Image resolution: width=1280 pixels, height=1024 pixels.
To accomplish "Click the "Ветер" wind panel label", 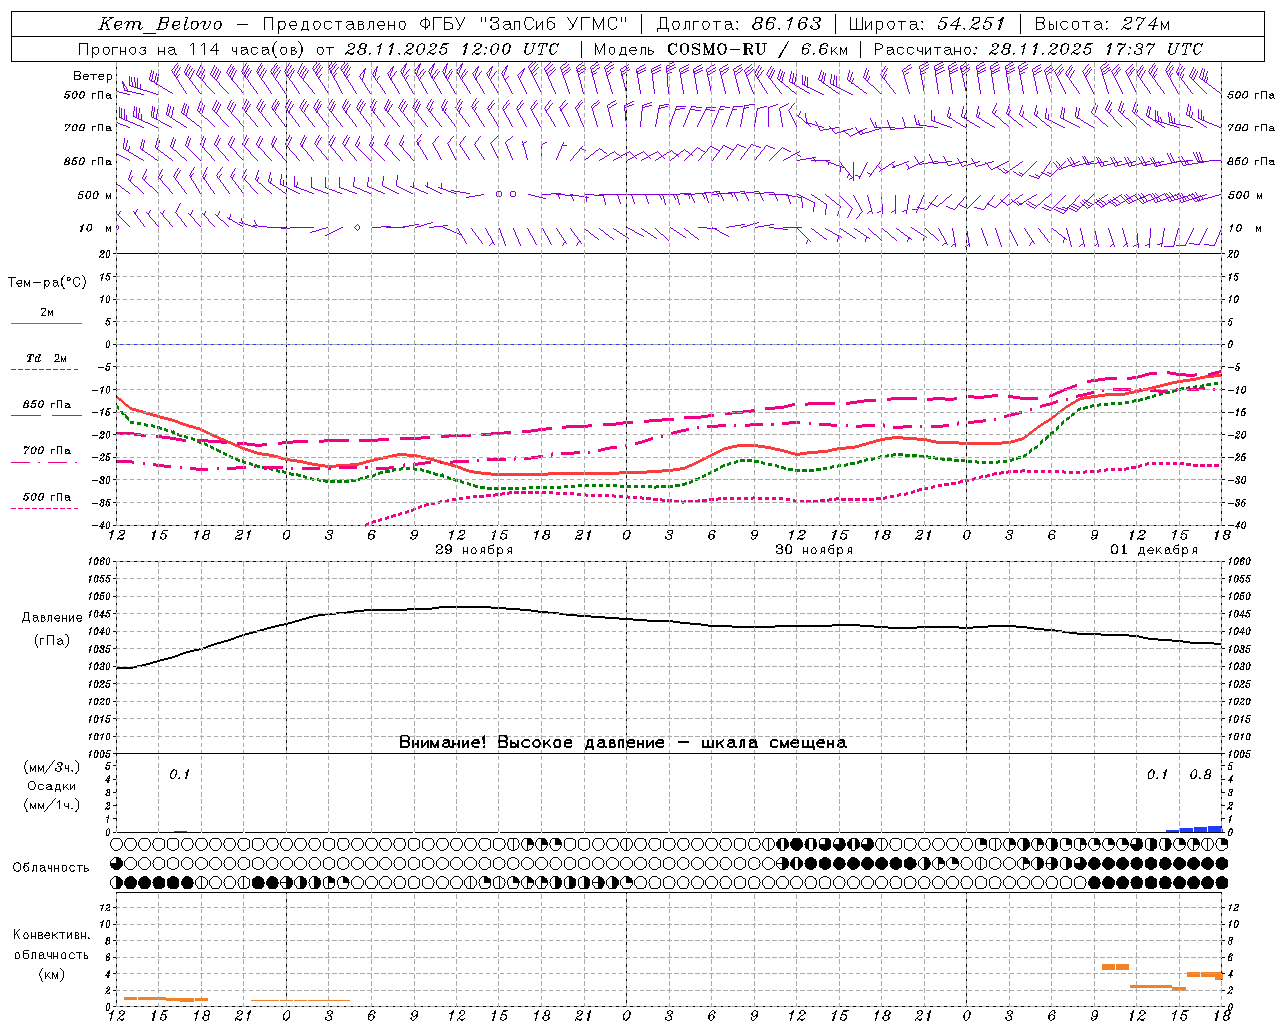I will [x=93, y=76].
